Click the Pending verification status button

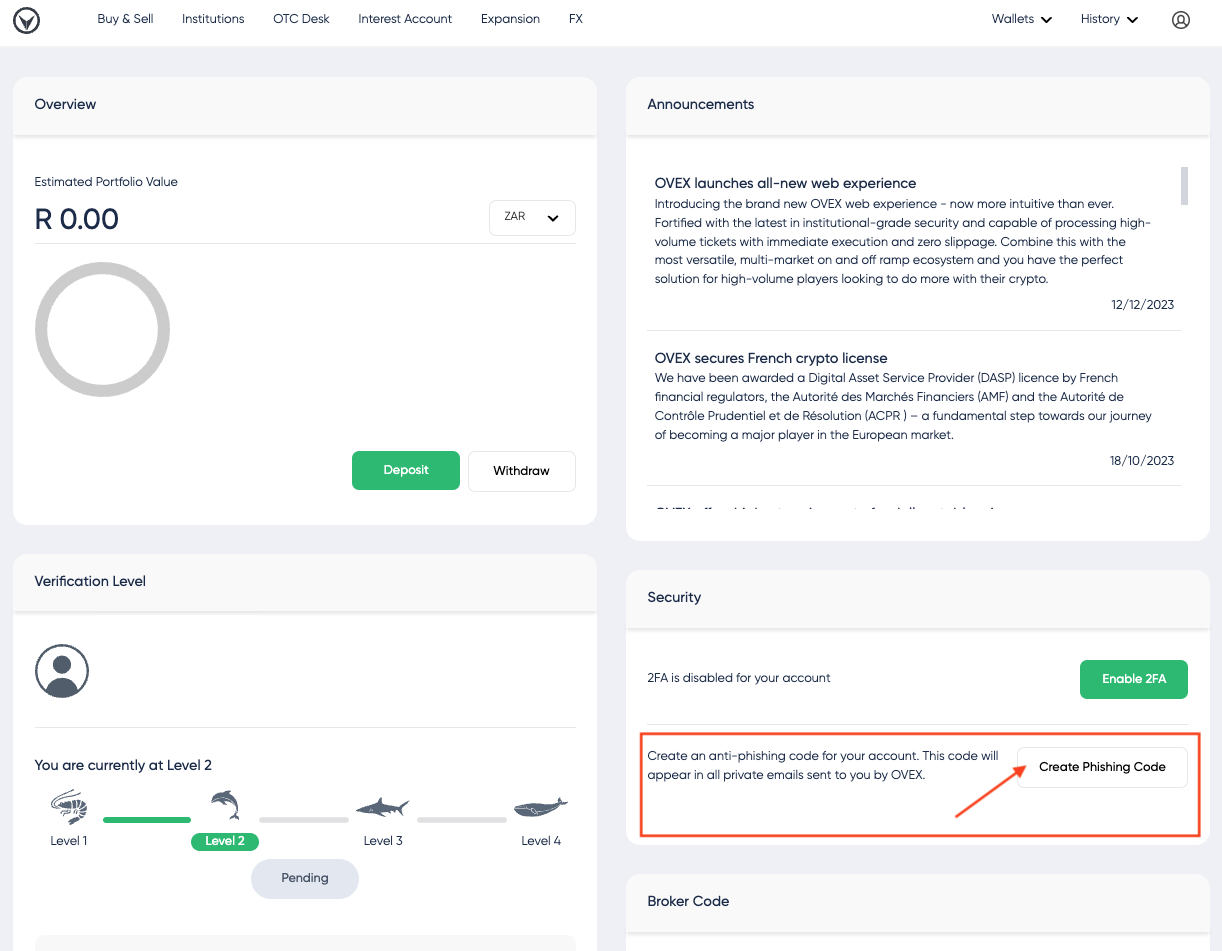(x=305, y=878)
